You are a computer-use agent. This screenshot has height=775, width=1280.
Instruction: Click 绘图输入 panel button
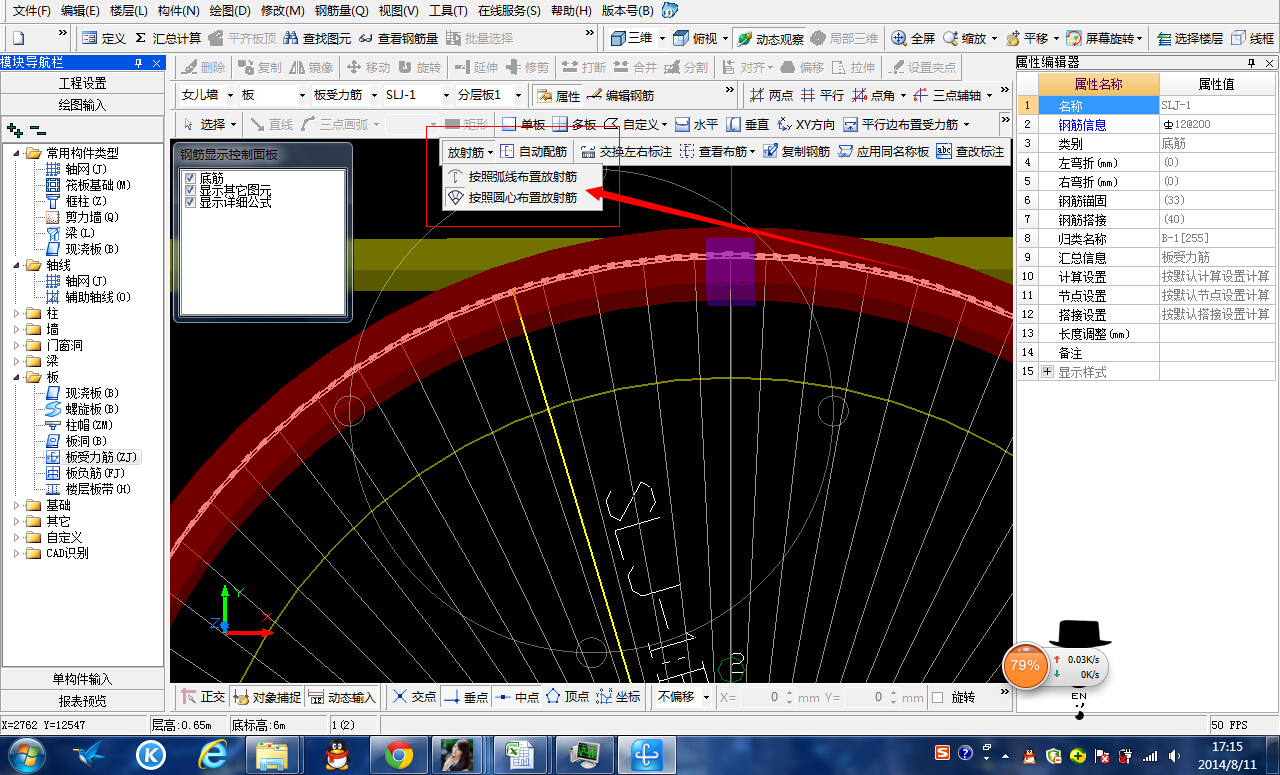tap(82, 104)
